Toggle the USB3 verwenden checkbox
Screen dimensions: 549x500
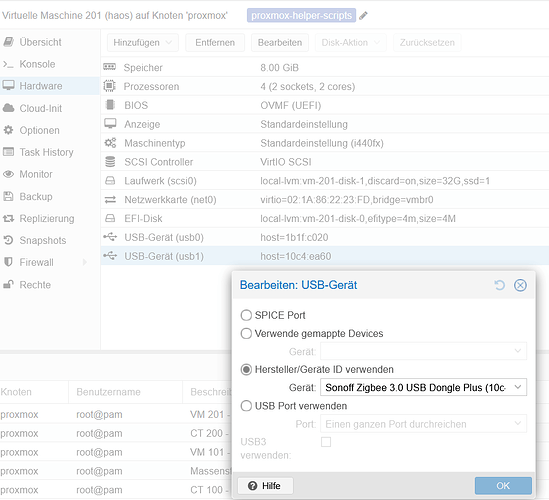coord(326,442)
